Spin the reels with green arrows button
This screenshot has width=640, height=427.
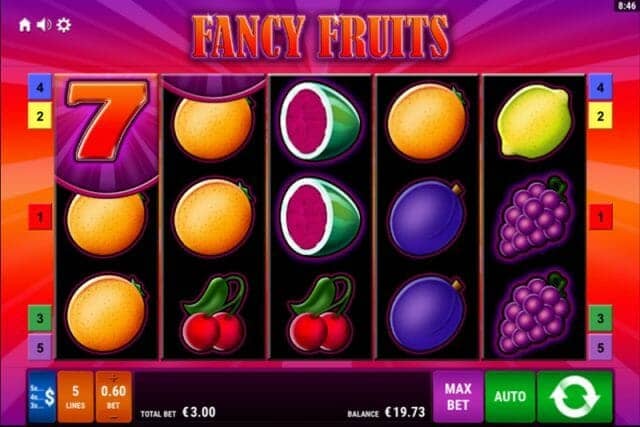click(575, 396)
